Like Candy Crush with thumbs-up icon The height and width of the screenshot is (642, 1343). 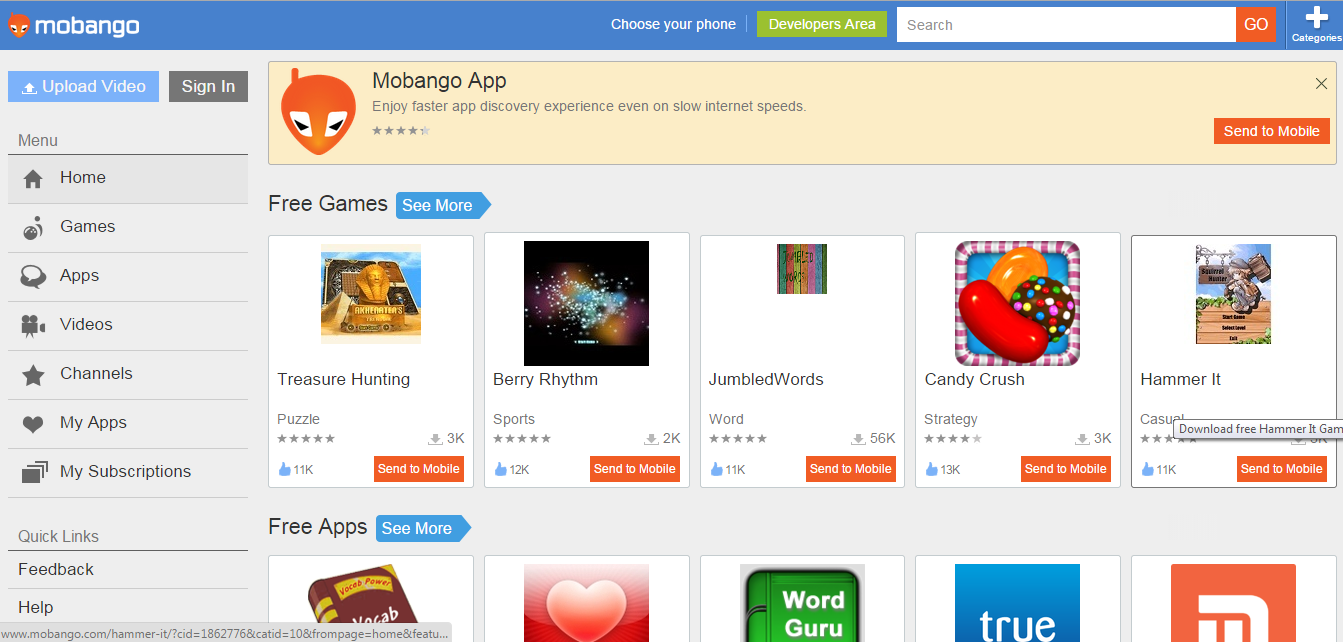(x=932, y=469)
